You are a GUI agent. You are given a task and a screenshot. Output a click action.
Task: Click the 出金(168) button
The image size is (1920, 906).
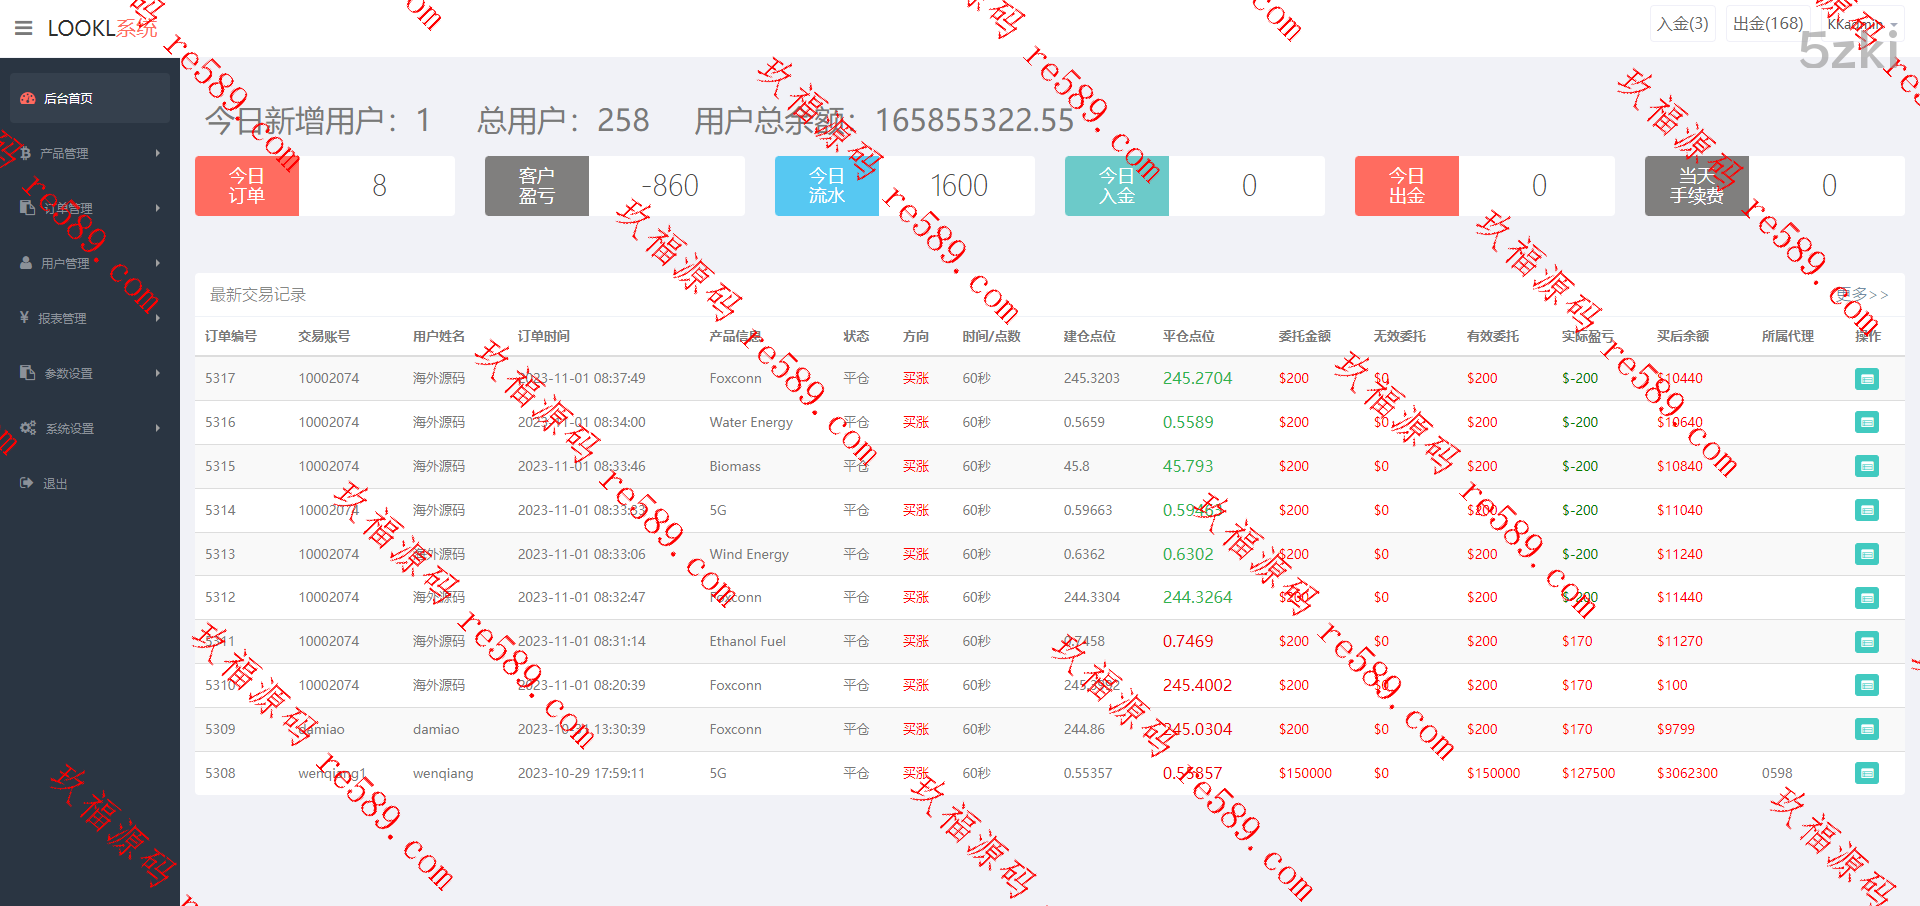click(1767, 24)
